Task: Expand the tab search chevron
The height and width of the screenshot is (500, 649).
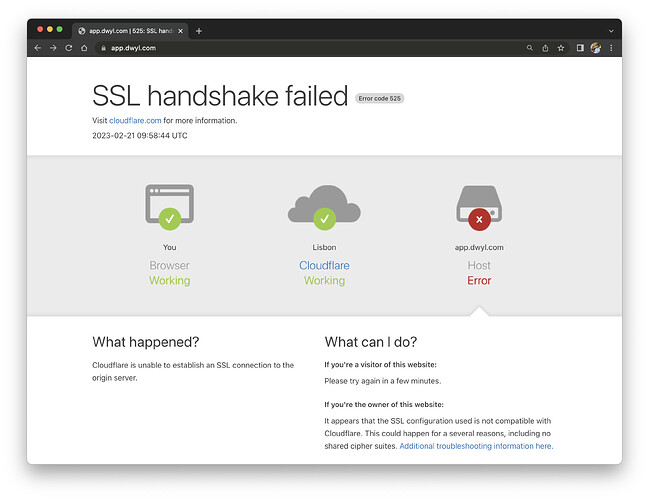Action: pyautogui.click(x=611, y=30)
